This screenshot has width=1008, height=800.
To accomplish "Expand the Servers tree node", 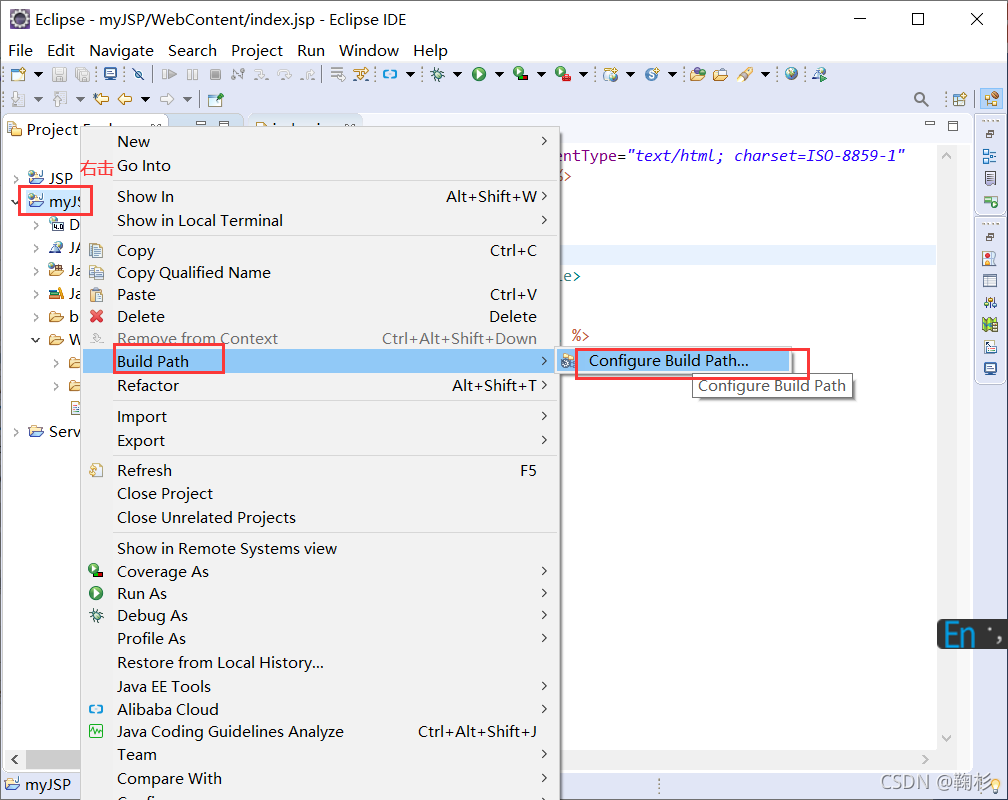I will point(15,432).
